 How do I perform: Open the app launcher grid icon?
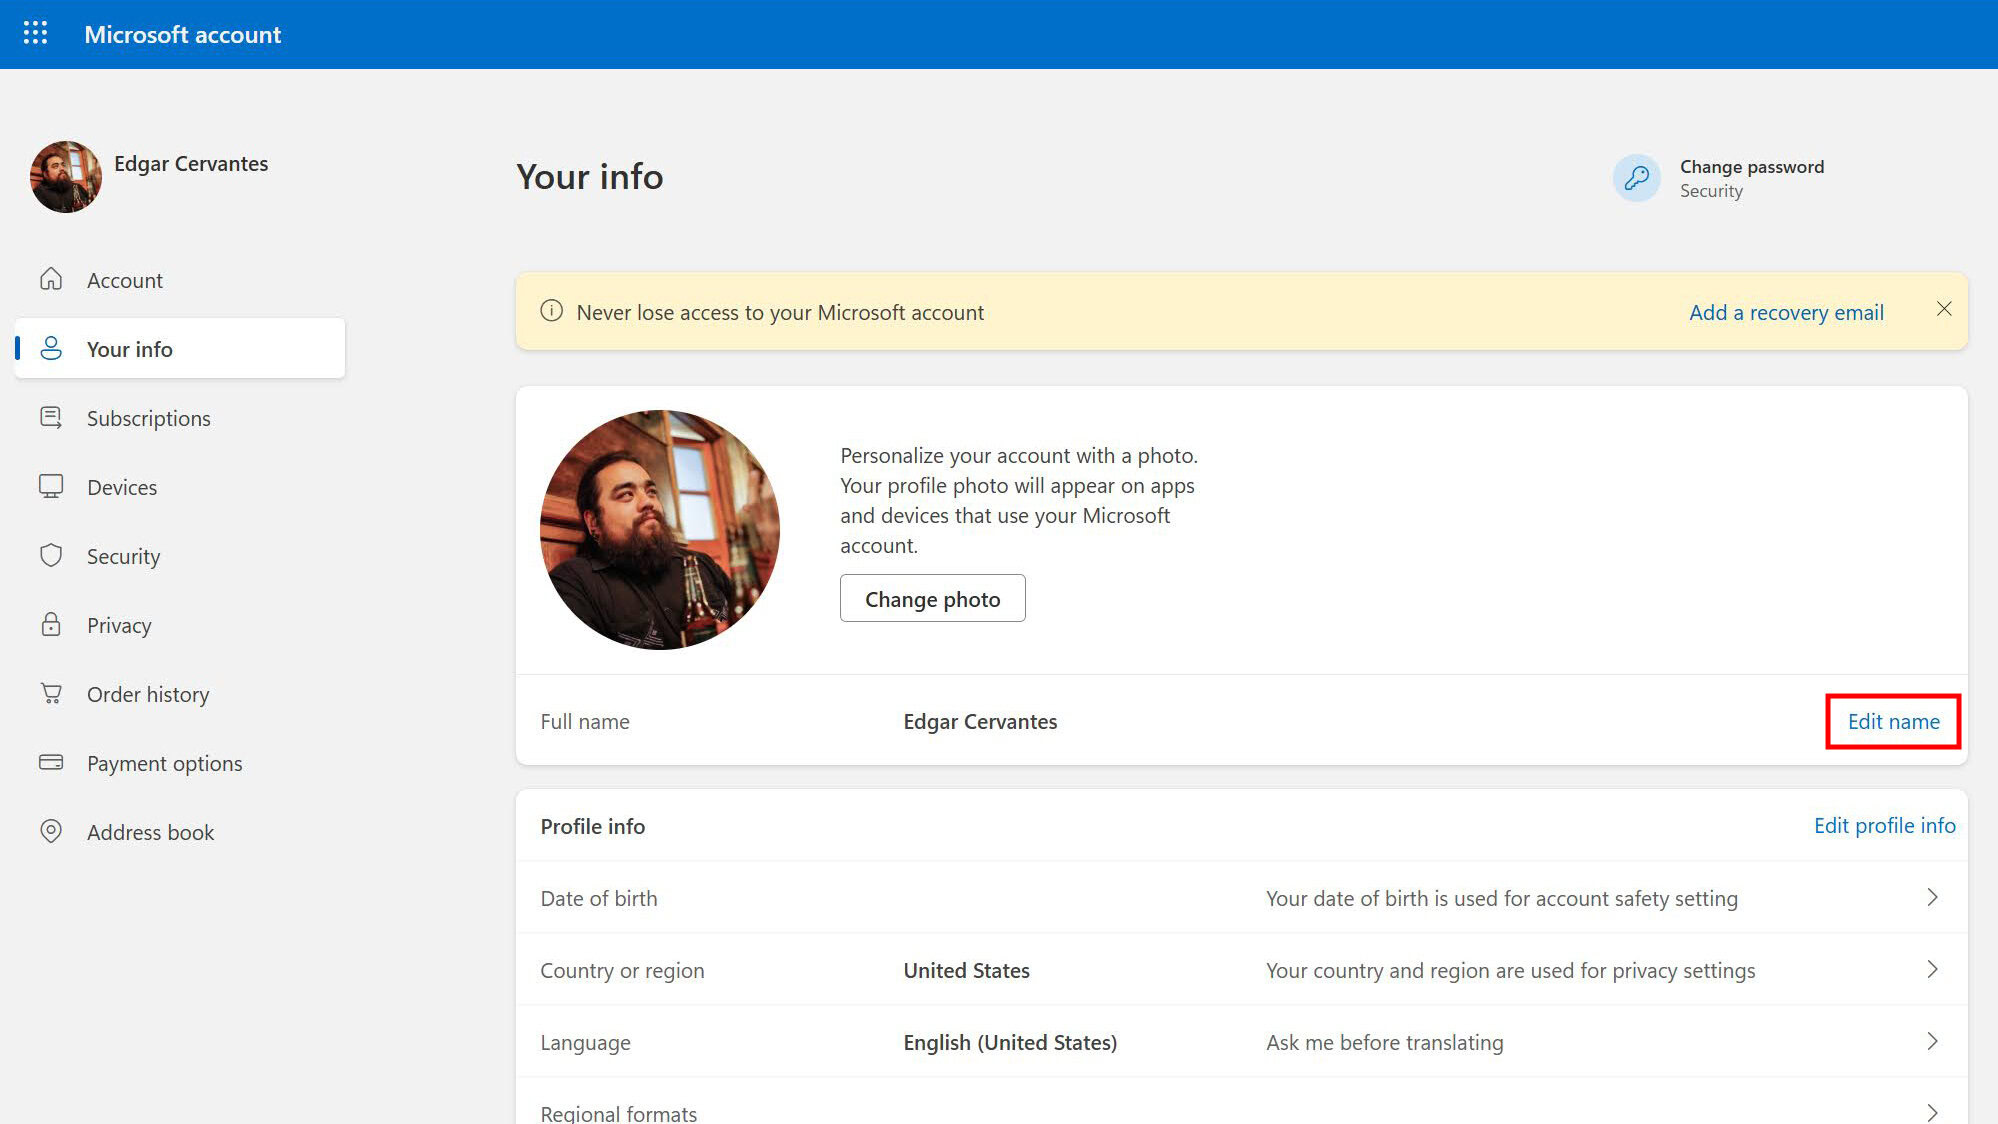point(35,33)
